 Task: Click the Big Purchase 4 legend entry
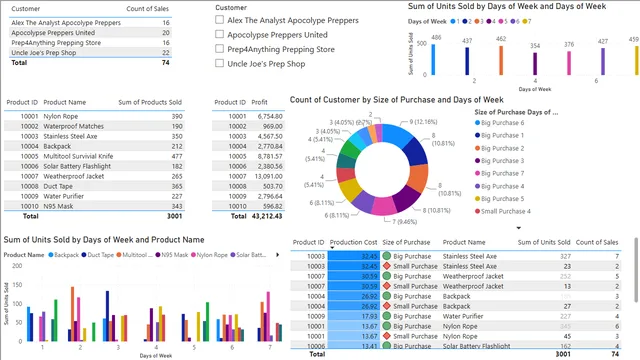[x=500, y=186]
